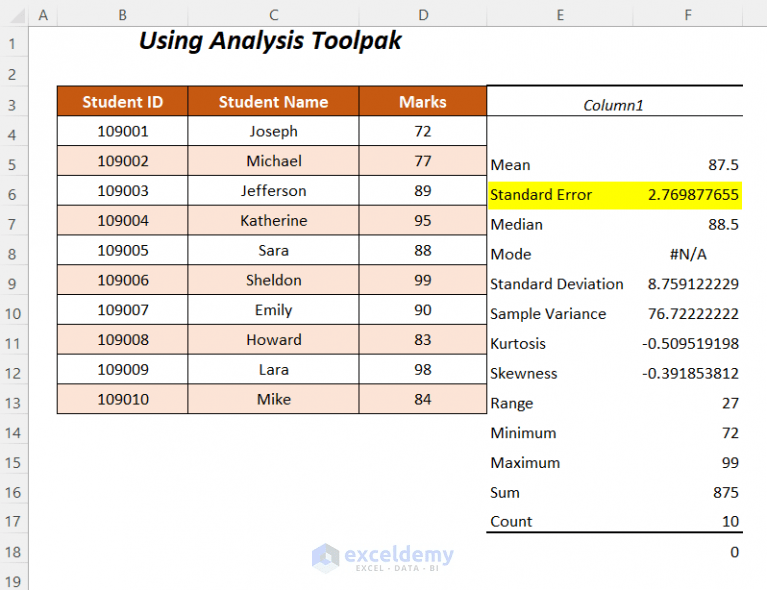The width and height of the screenshot is (767, 590).
Task: Click the name cell 'Jefferson'
Action: [x=273, y=191]
